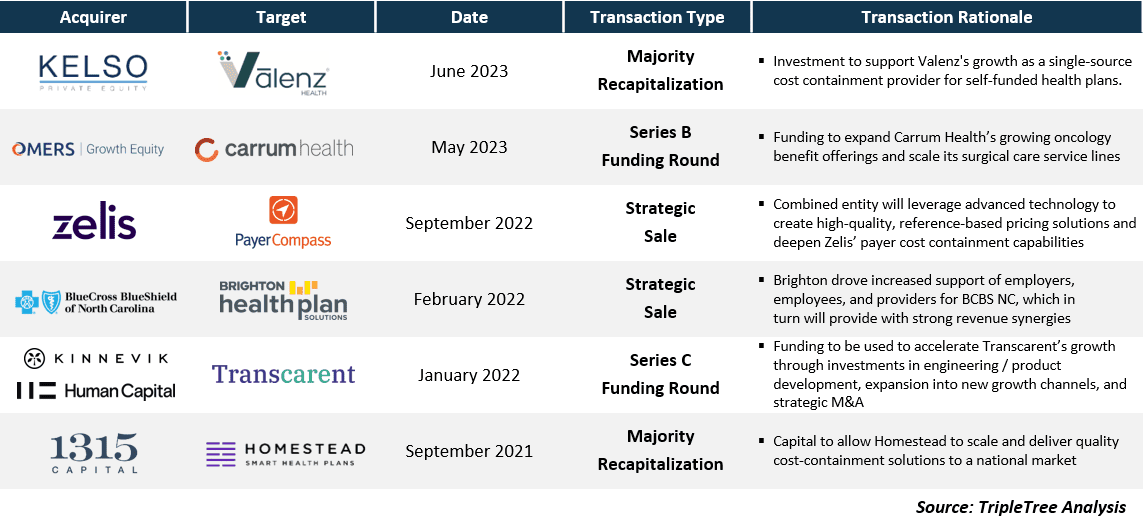
Task: Click the Homestead Smart Health Plans logo
Action: click(x=286, y=453)
